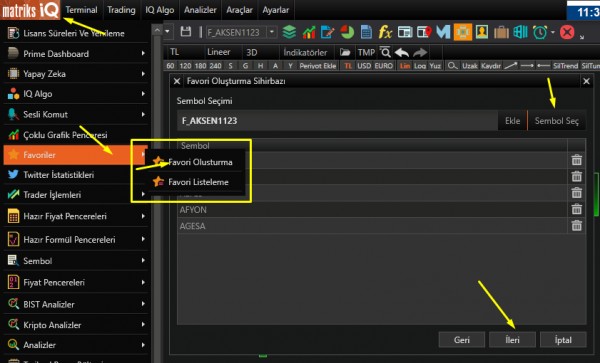Click the open folder icon beside İndikatörler
600x363 pixels.
pos(345,52)
